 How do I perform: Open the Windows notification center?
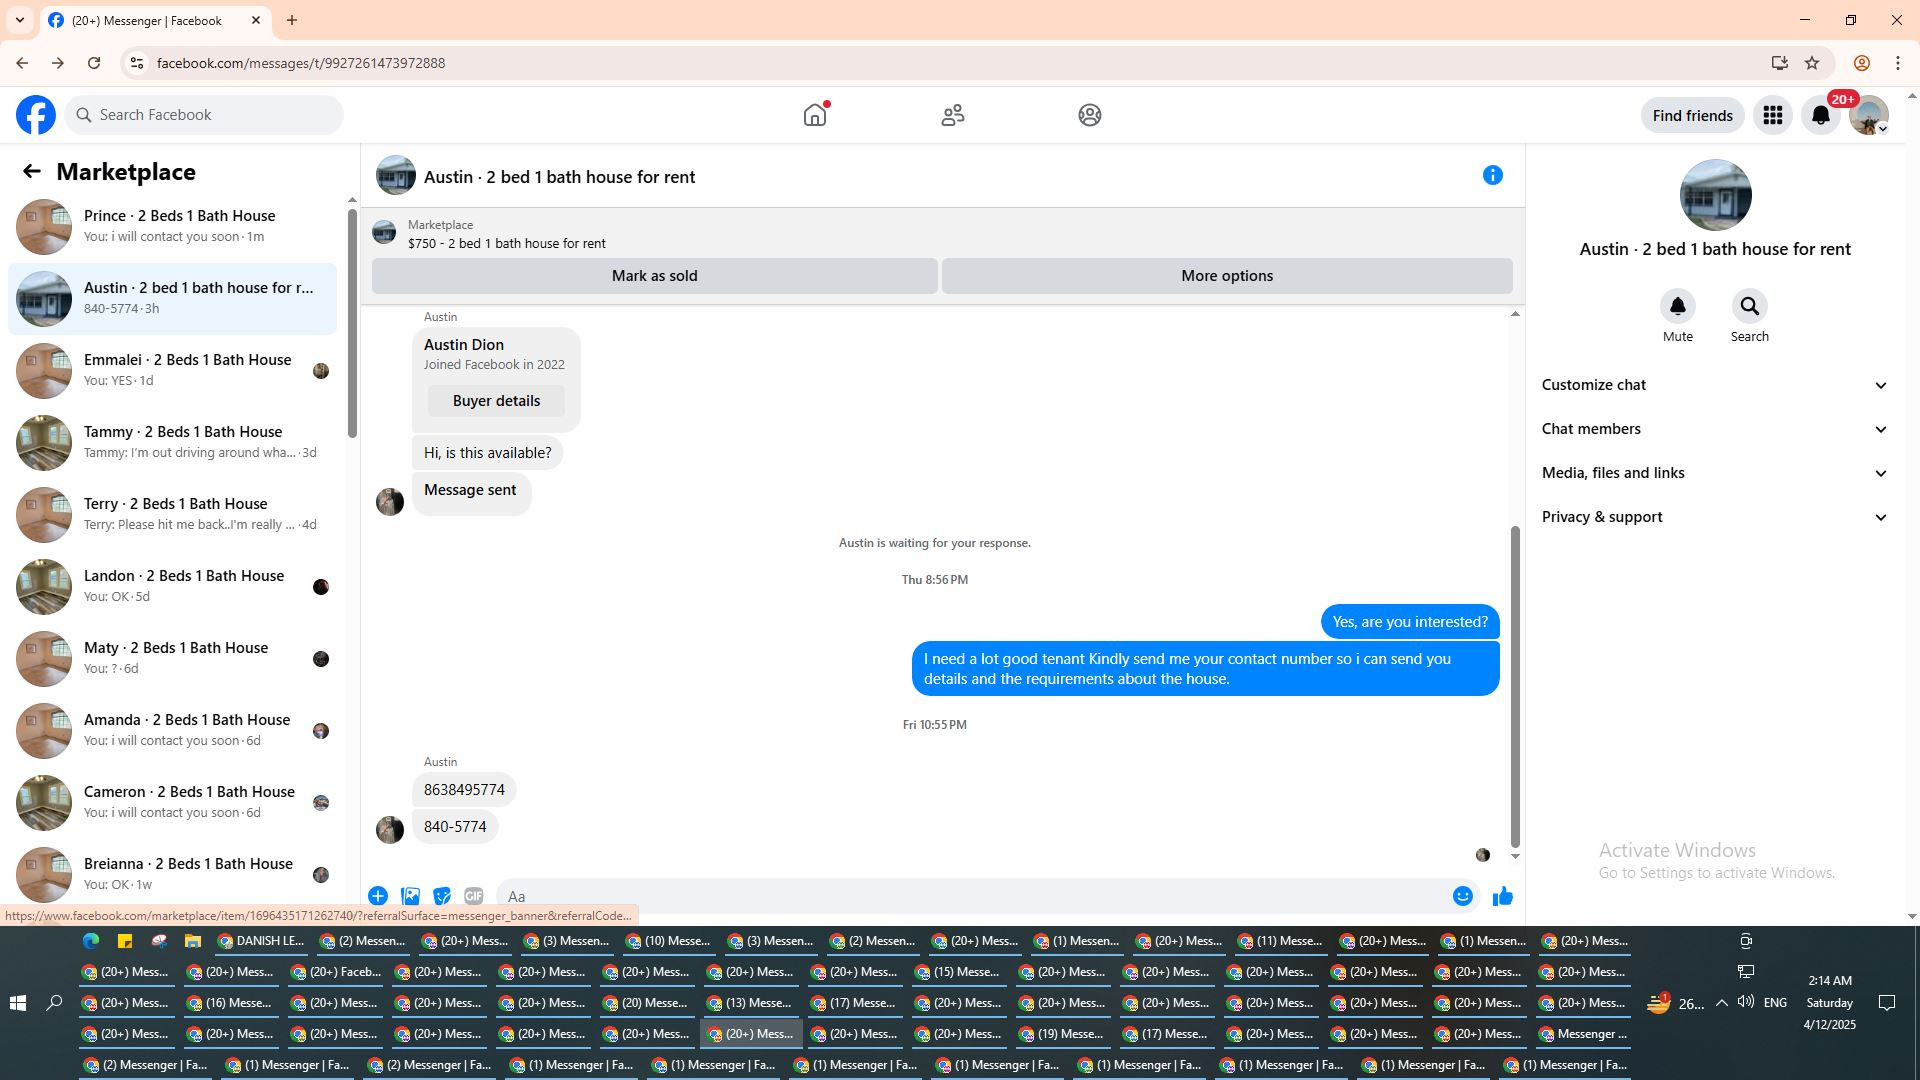click(x=1887, y=1003)
